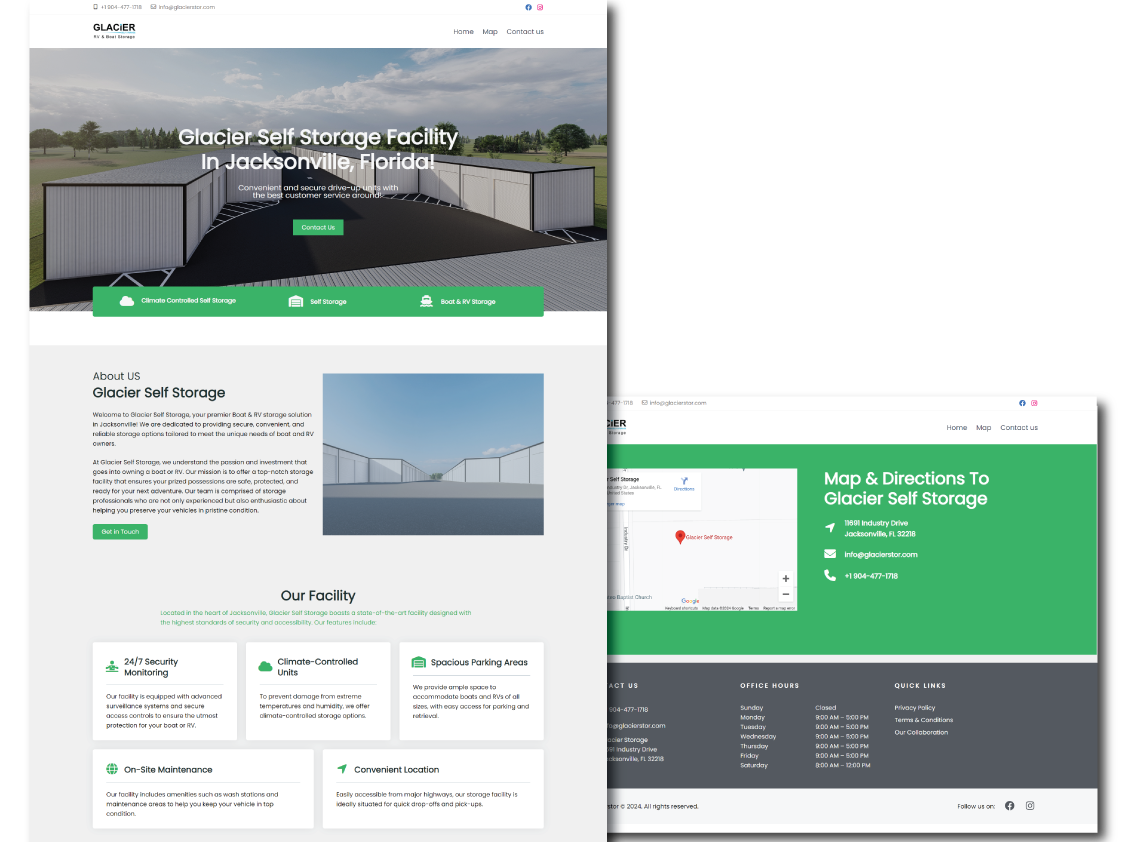1122x842 pixels.
Task: Select Climate Controlled Self Storage text in green bar
Action: pos(188,300)
